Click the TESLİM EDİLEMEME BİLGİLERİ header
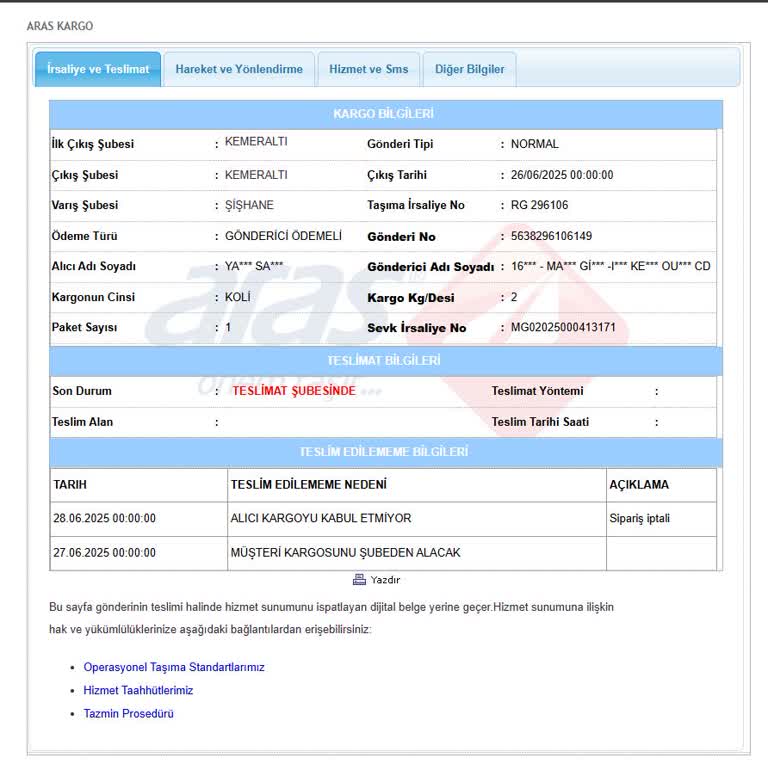The width and height of the screenshot is (768, 768). (x=385, y=452)
